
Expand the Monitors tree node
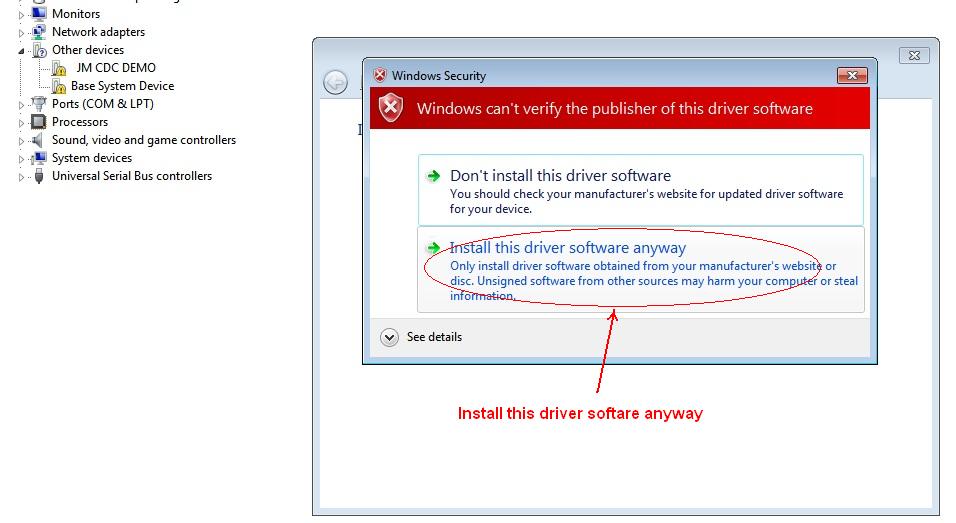(x=21, y=14)
